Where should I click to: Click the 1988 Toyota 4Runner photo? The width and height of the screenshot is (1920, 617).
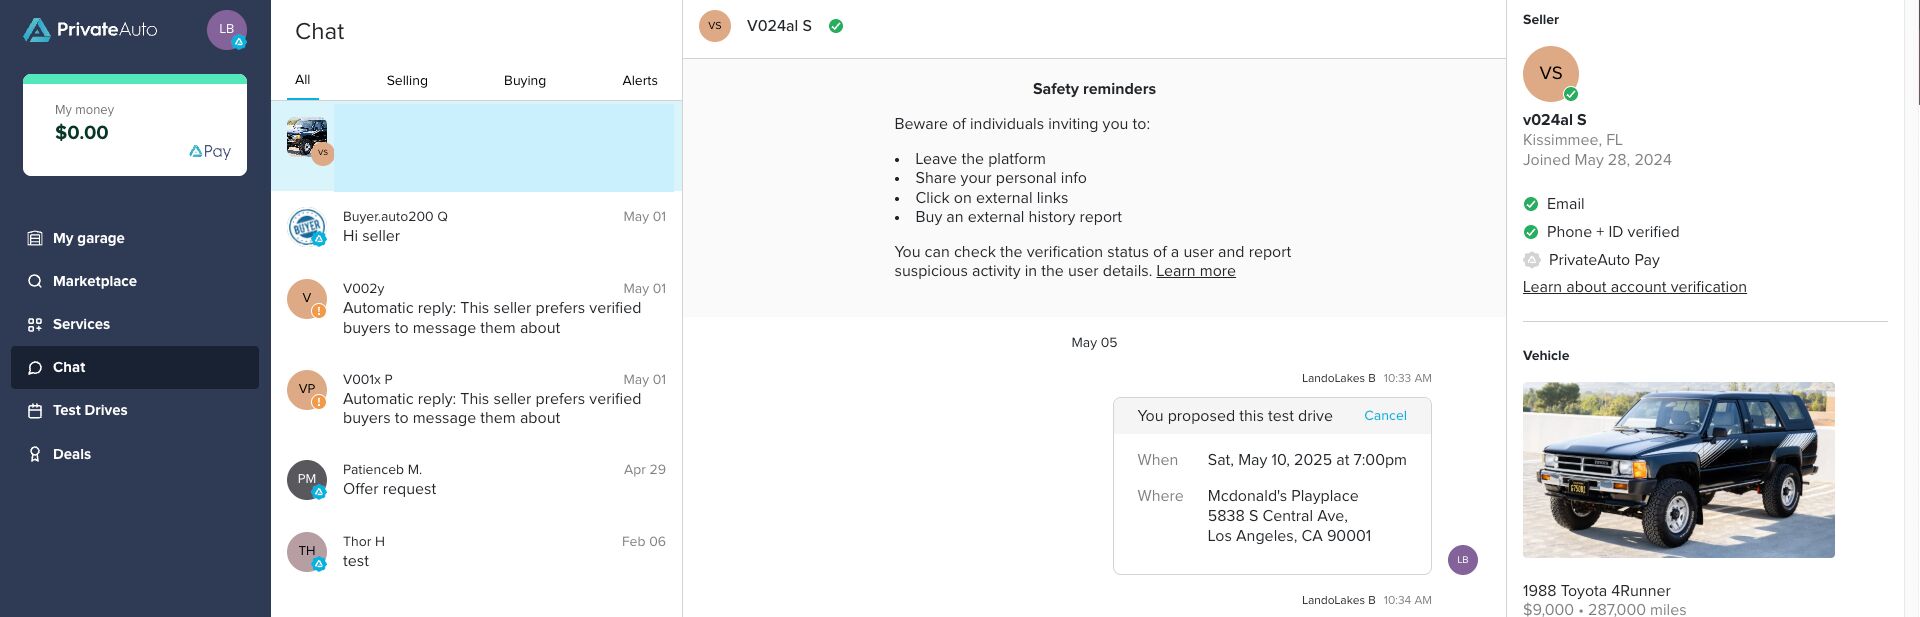point(1678,469)
